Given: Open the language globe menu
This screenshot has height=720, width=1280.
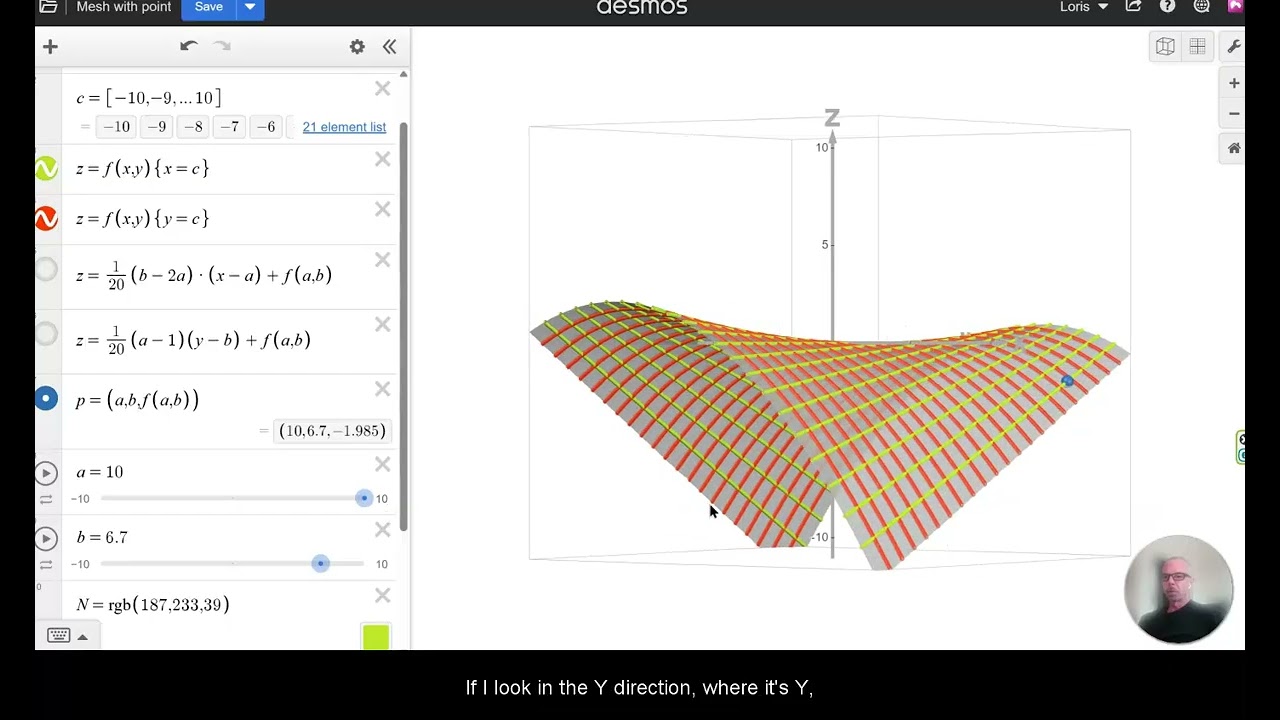Looking at the screenshot, I should tap(1202, 7).
